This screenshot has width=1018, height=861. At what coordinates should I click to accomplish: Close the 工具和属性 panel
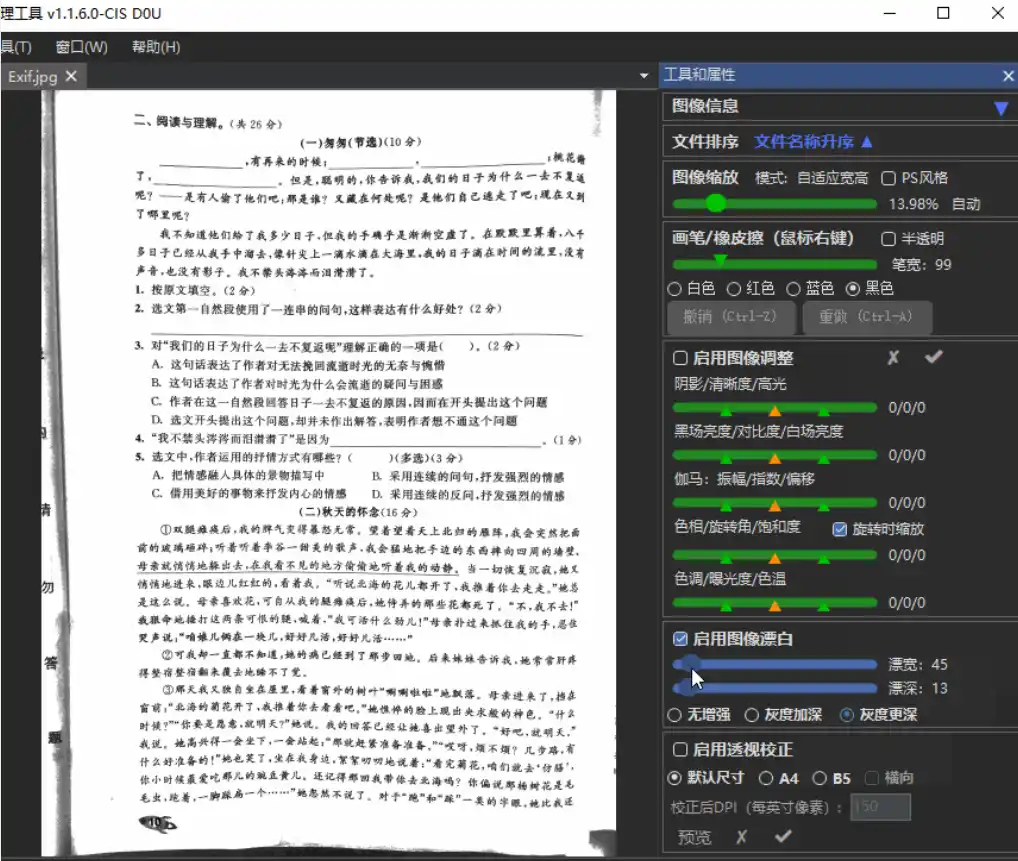[x=1008, y=76]
